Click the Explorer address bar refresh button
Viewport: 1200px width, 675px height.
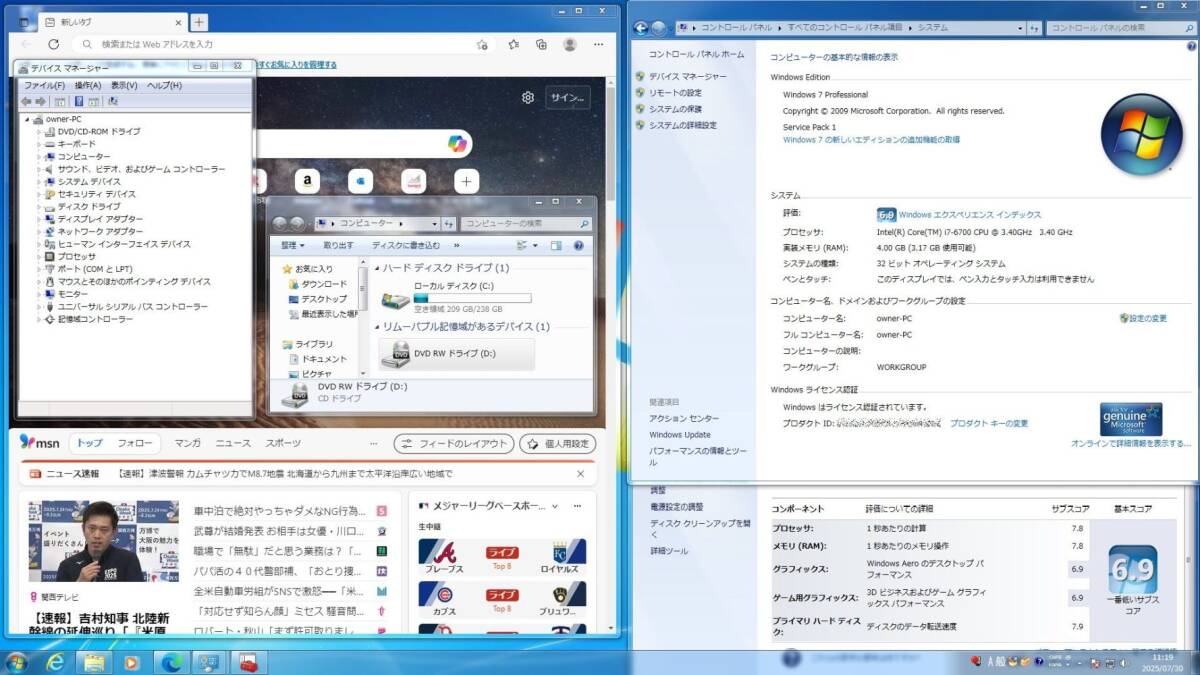click(449, 224)
